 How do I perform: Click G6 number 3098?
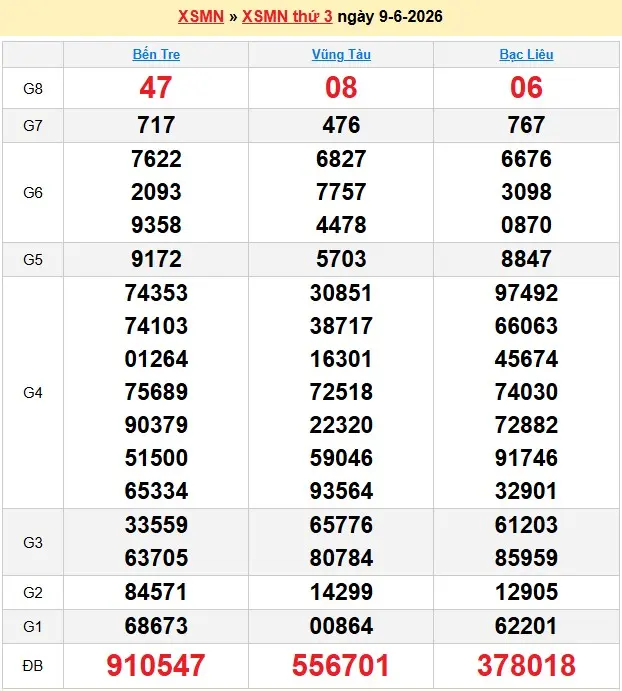(x=526, y=192)
